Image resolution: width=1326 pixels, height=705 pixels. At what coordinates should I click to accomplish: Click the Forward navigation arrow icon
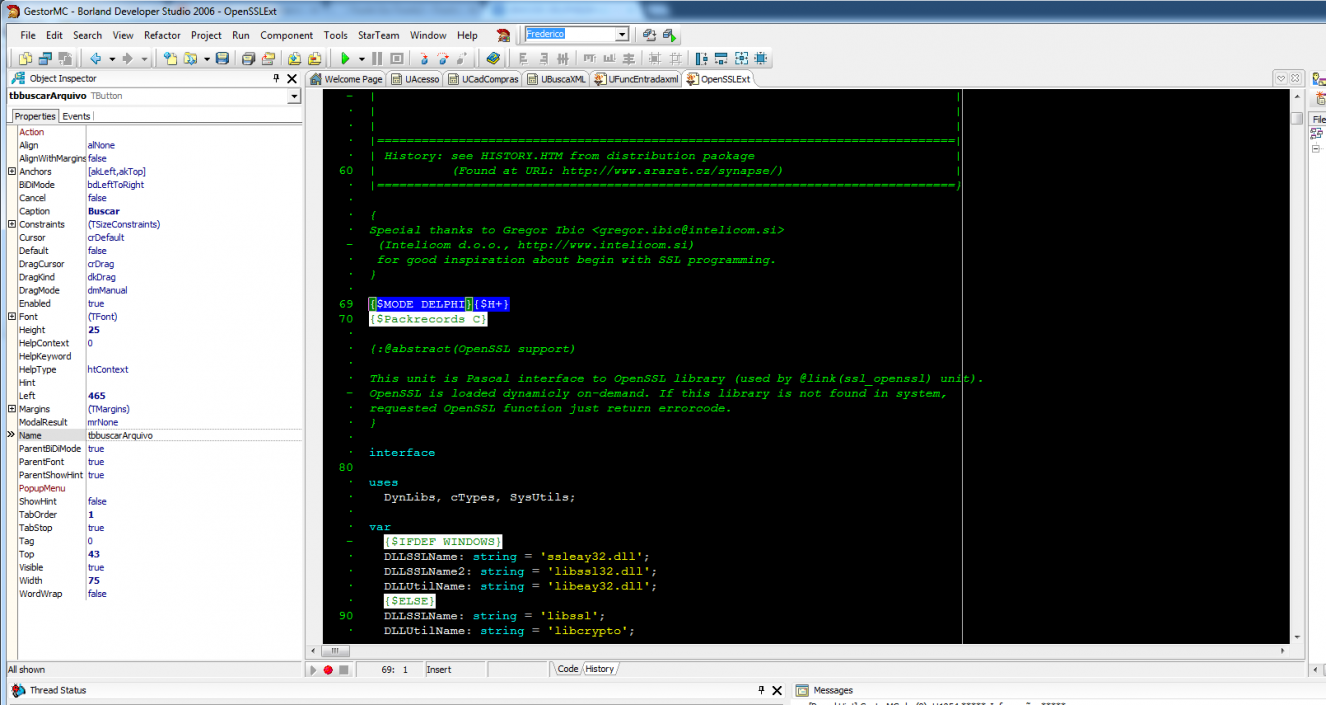pyautogui.click(x=127, y=59)
